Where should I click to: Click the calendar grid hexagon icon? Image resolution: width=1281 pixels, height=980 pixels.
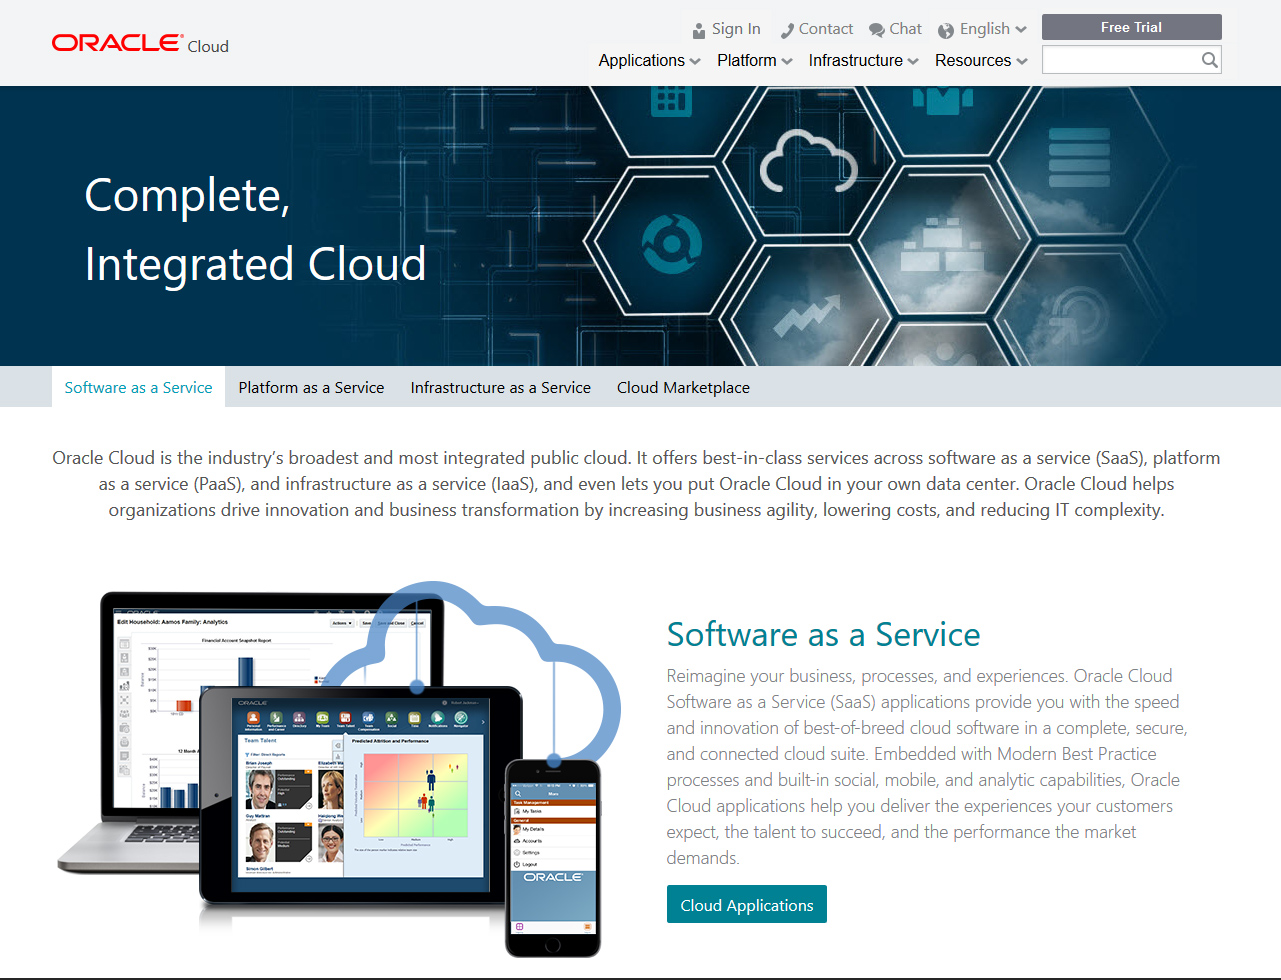pos(671,100)
